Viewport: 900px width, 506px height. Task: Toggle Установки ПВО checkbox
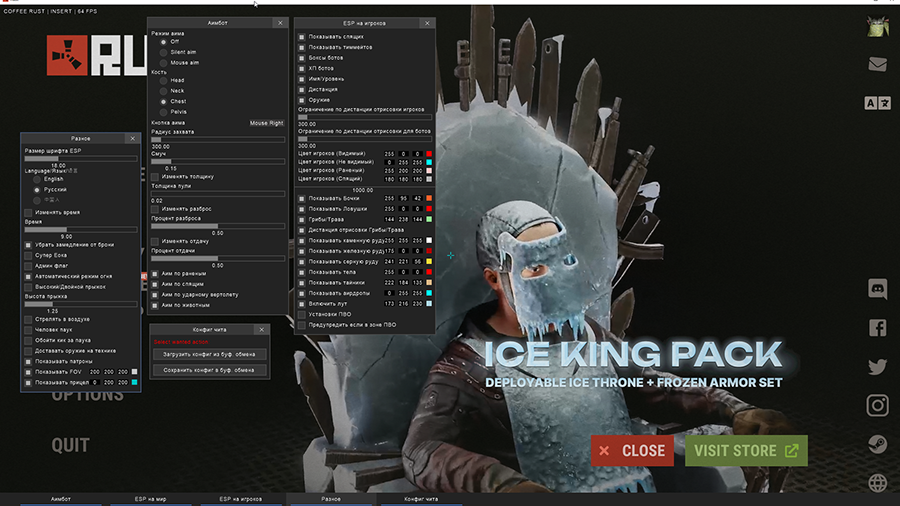(x=302, y=314)
